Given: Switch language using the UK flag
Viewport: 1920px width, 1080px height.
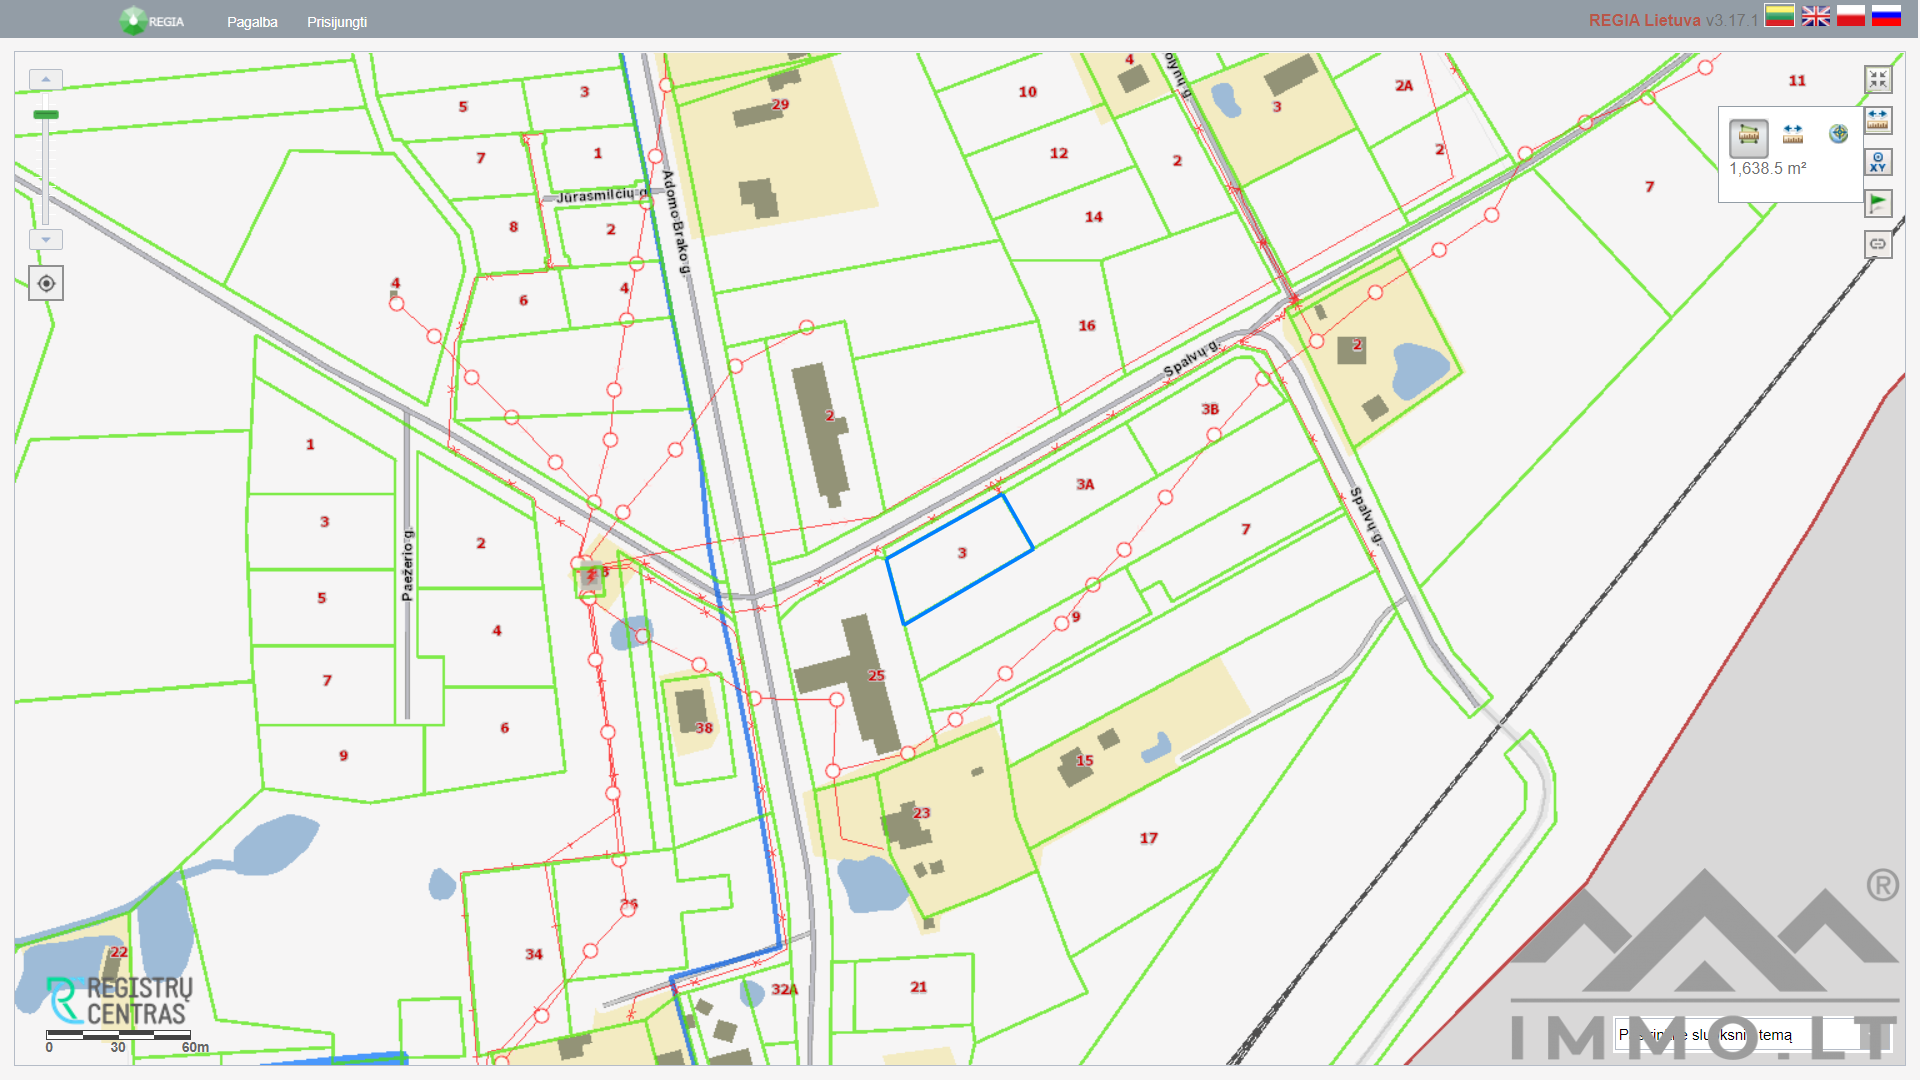Looking at the screenshot, I should [1816, 16].
